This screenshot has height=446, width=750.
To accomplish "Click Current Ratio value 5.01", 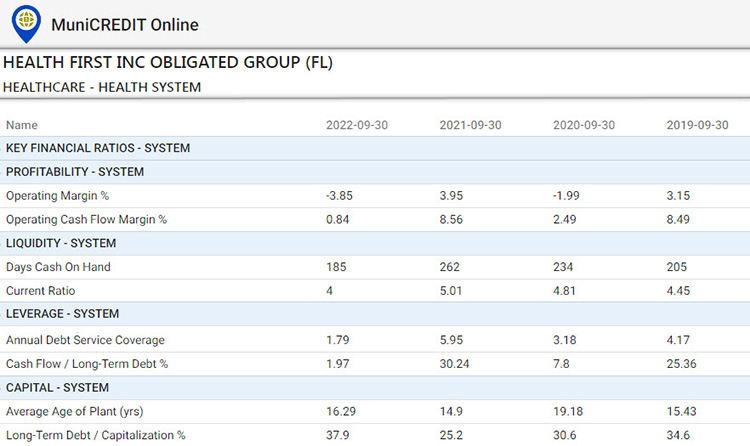I will [x=451, y=291].
